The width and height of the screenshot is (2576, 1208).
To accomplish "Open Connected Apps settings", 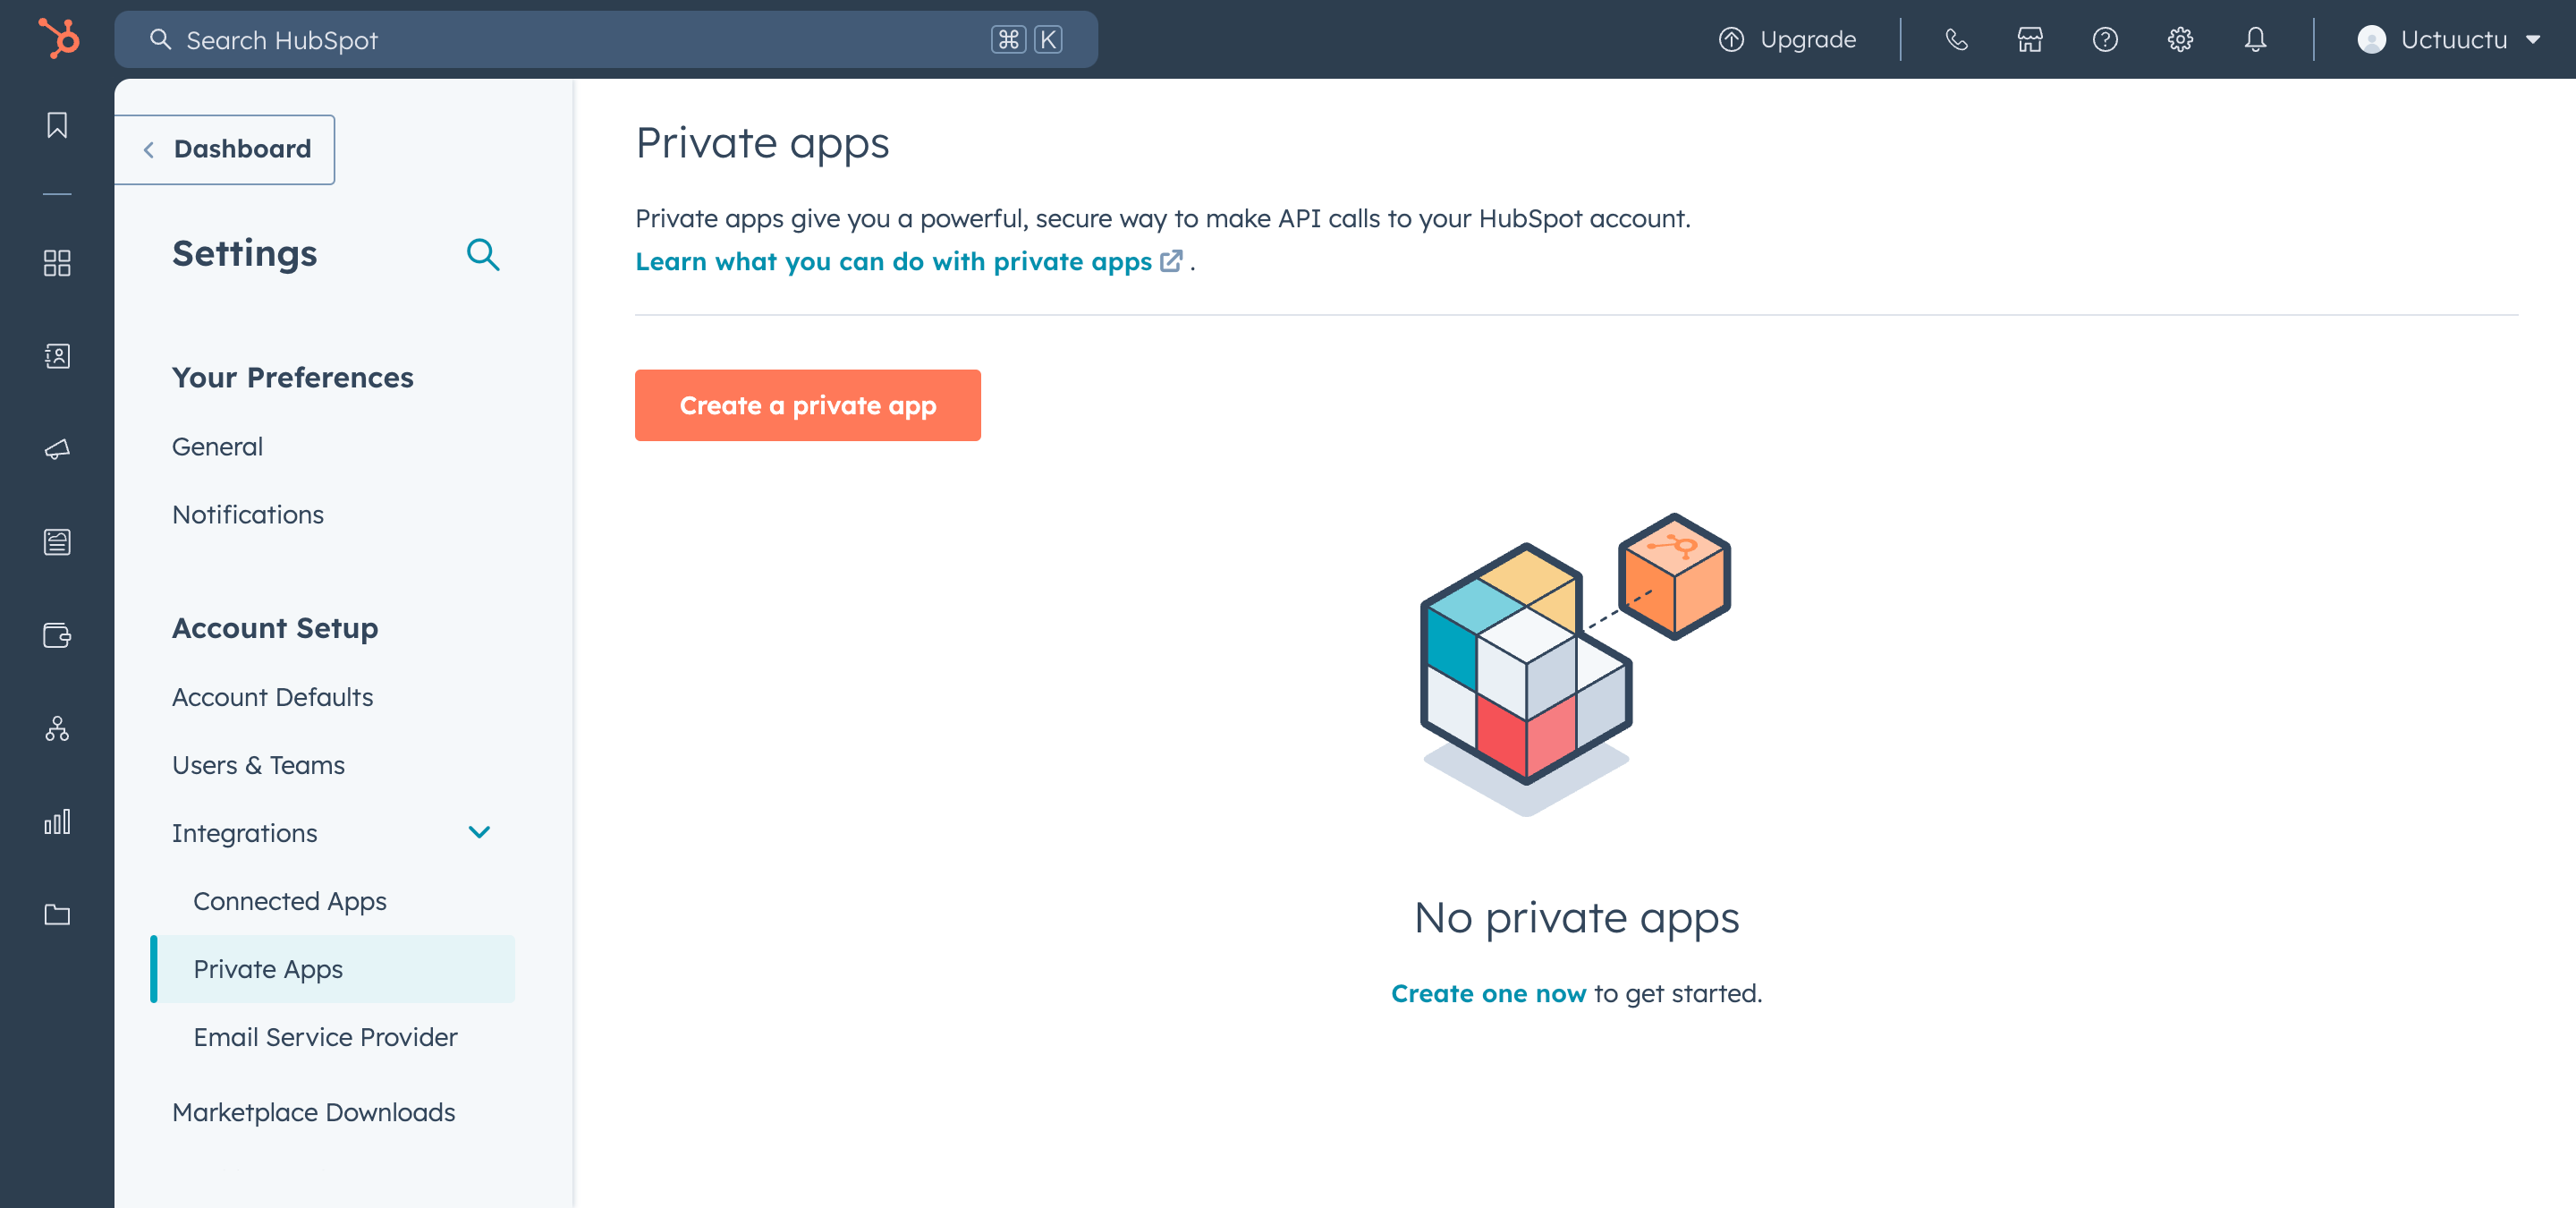I will (290, 900).
